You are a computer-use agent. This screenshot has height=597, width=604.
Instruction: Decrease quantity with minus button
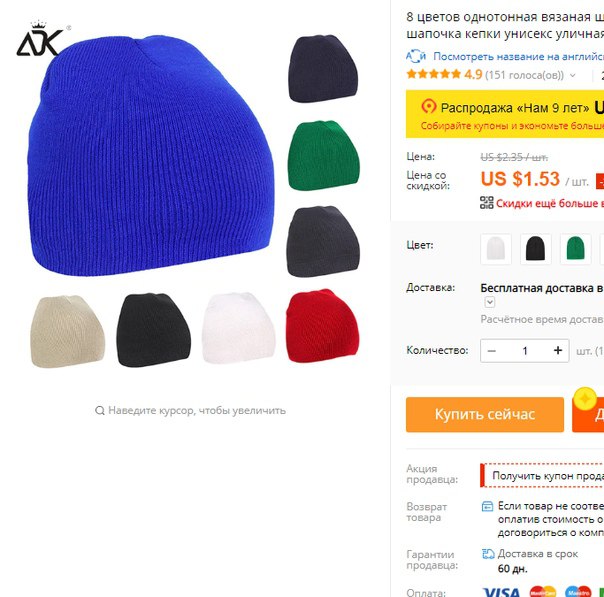[x=492, y=351]
